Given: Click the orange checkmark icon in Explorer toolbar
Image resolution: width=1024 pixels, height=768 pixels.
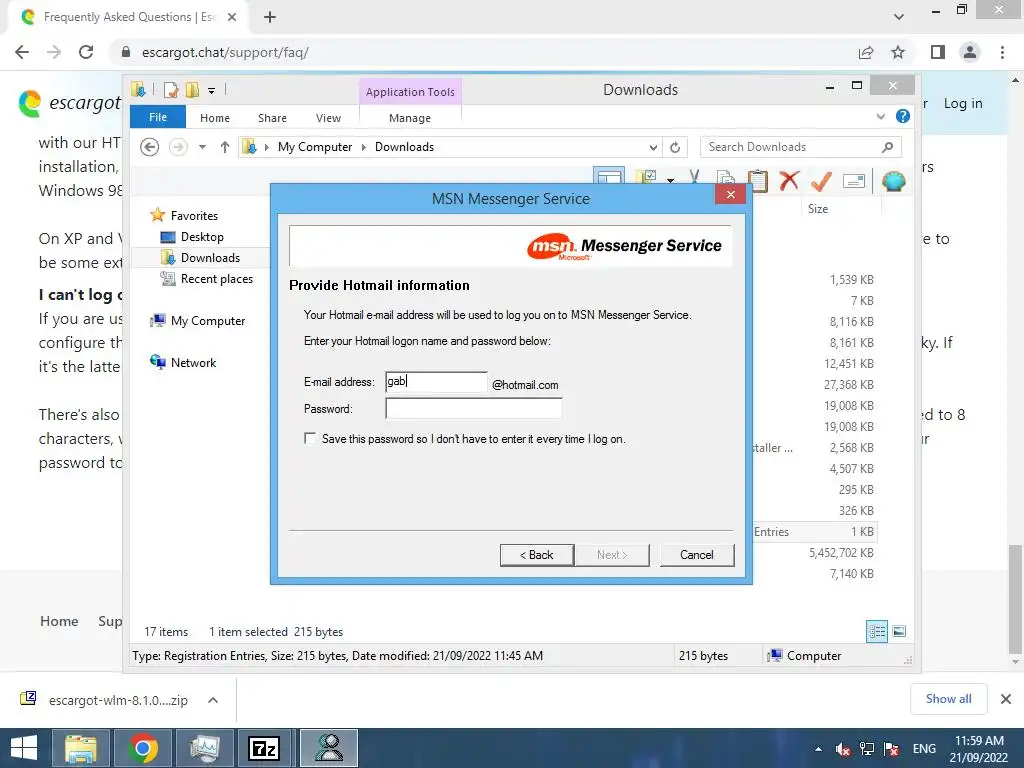Looking at the screenshot, I should click(x=821, y=181).
